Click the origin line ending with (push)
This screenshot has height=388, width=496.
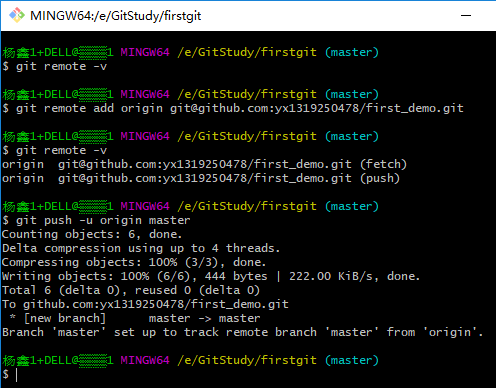tap(201, 178)
